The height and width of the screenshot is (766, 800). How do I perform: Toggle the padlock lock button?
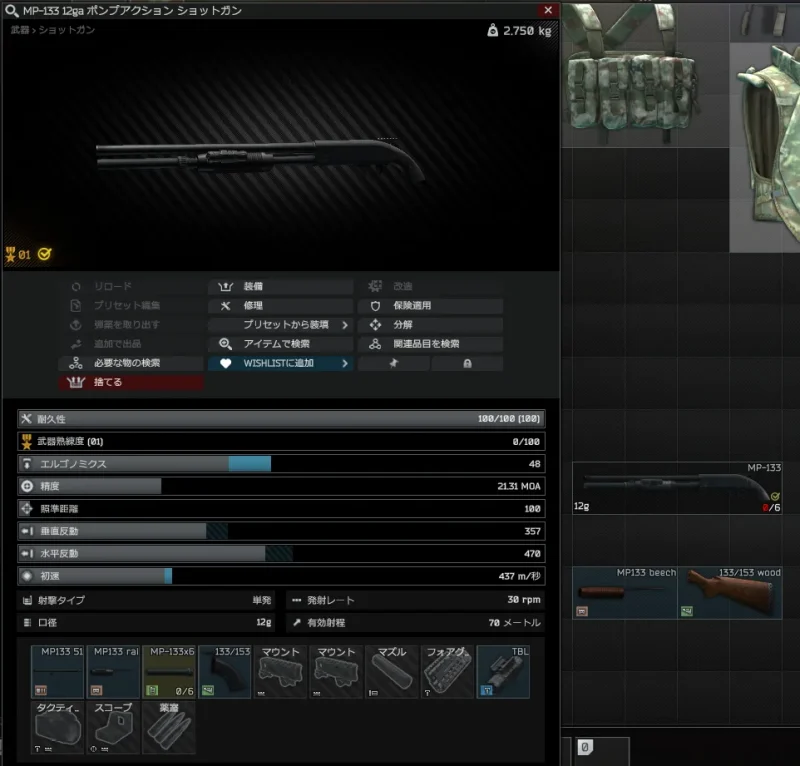[467, 364]
